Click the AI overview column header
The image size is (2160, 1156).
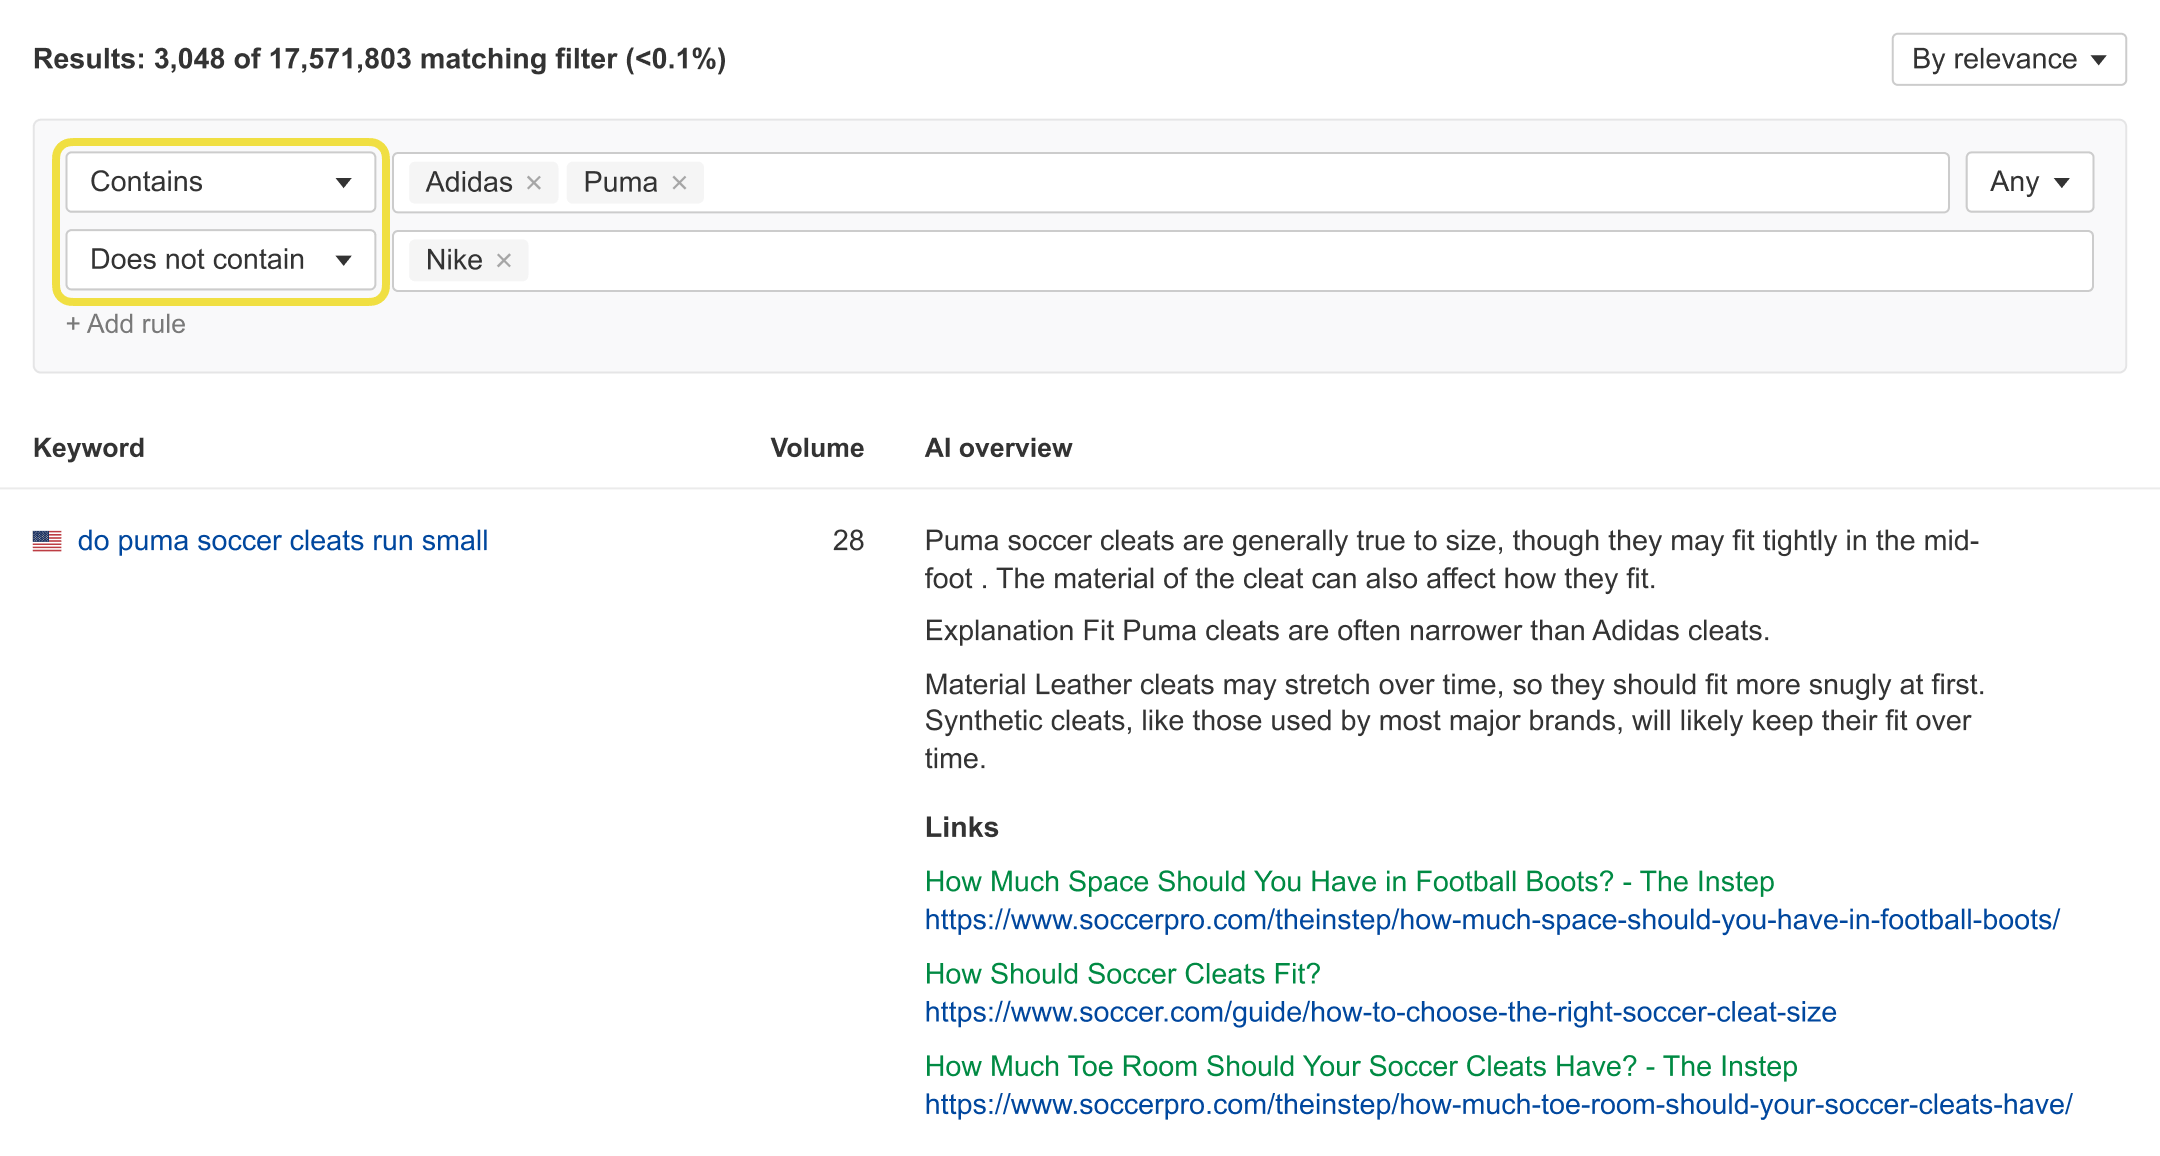[997, 448]
